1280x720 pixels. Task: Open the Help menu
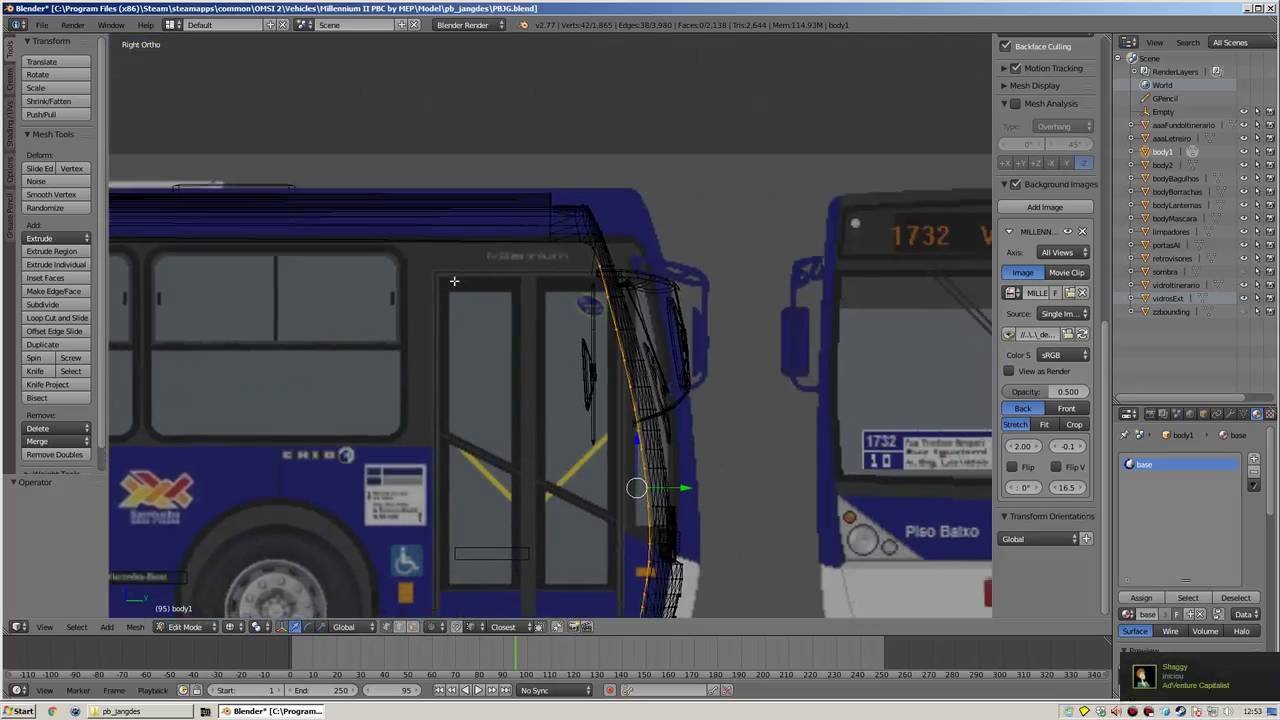pyautogui.click(x=146, y=25)
